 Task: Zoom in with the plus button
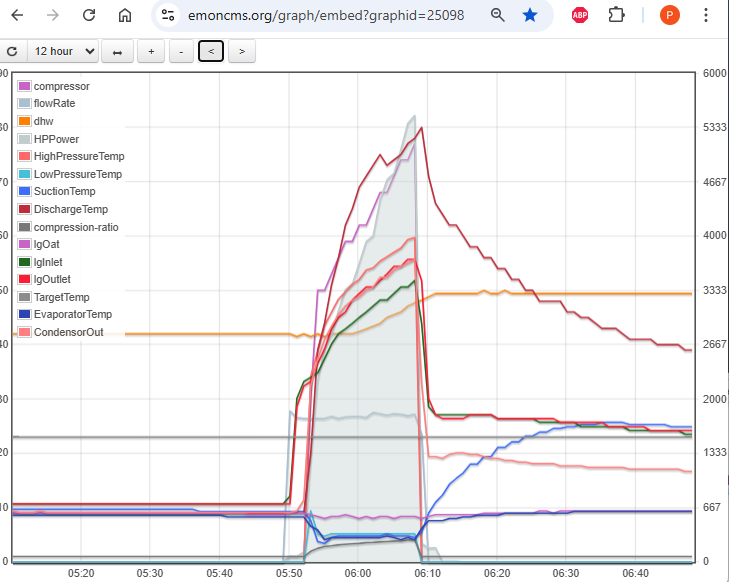coord(150,51)
